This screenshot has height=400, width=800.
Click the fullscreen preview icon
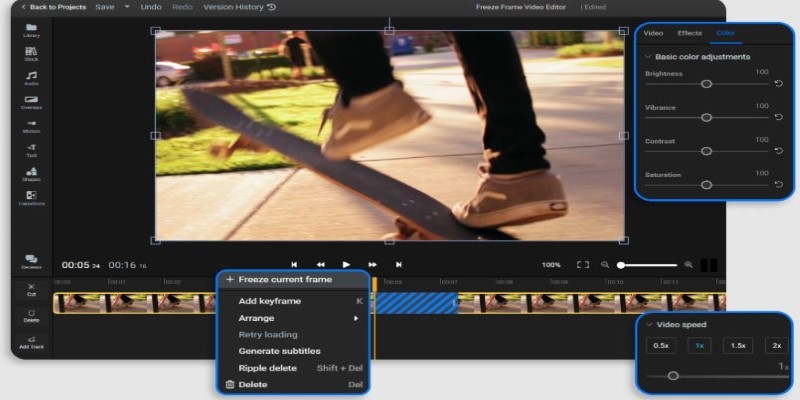583,265
